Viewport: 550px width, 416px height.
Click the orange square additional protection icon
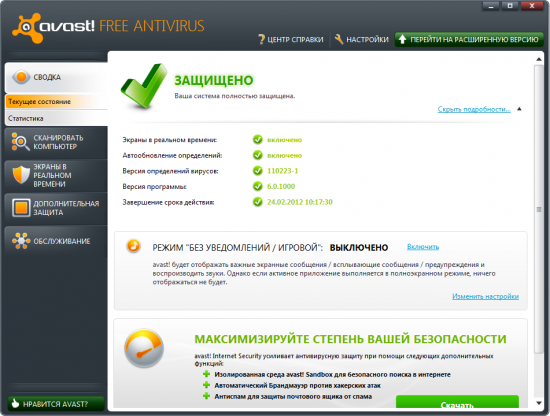21,208
